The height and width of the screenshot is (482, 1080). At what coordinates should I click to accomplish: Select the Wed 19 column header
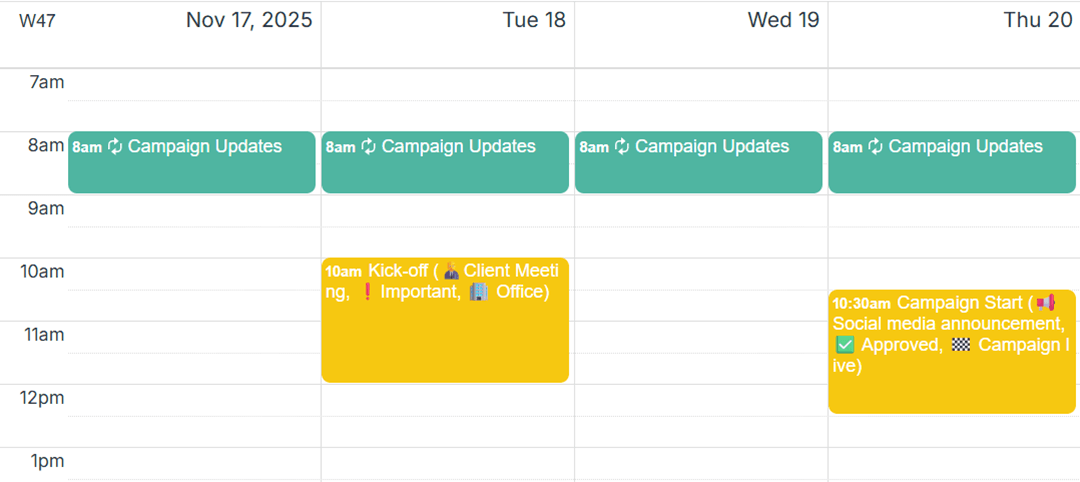click(x=783, y=20)
